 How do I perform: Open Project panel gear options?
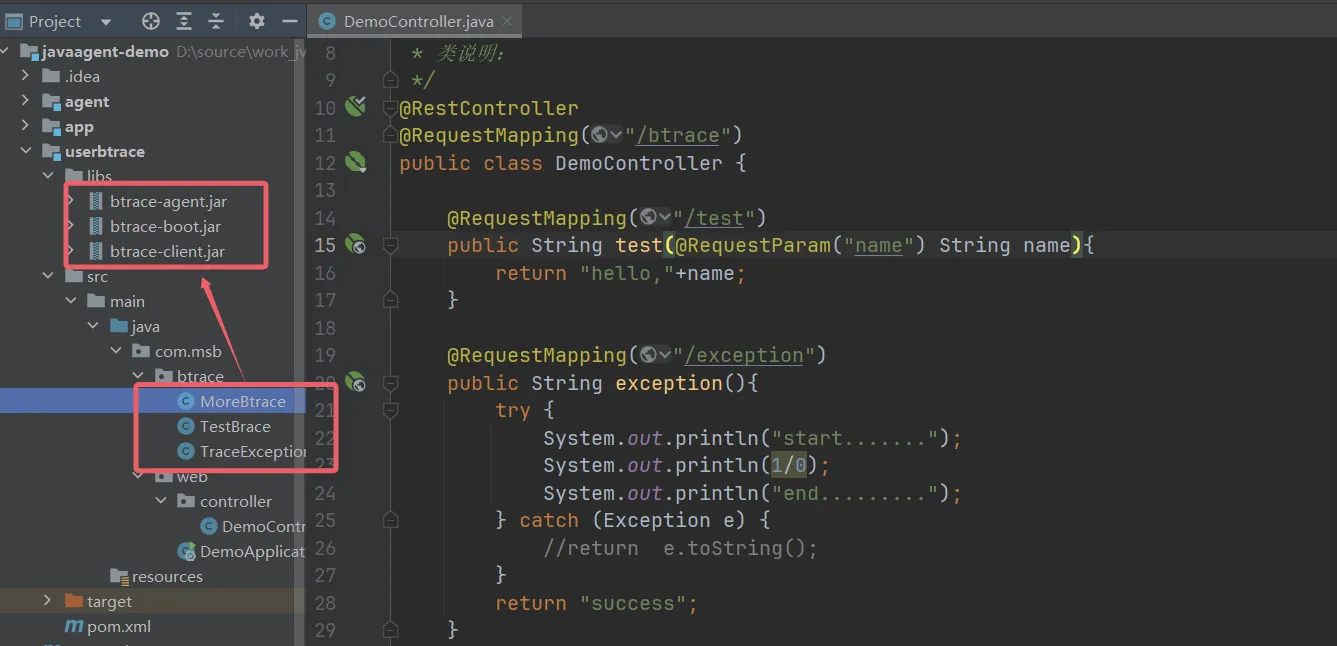click(257, 21)
